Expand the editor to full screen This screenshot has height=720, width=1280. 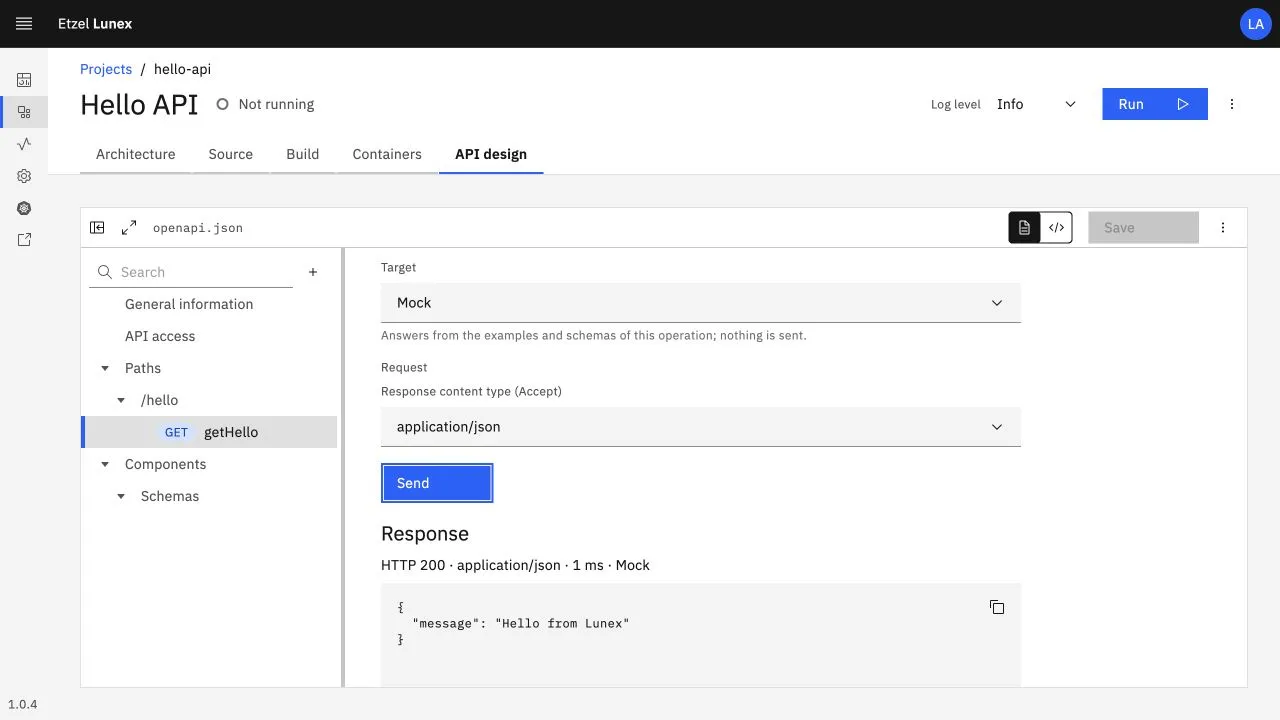(x=129, y=228)
